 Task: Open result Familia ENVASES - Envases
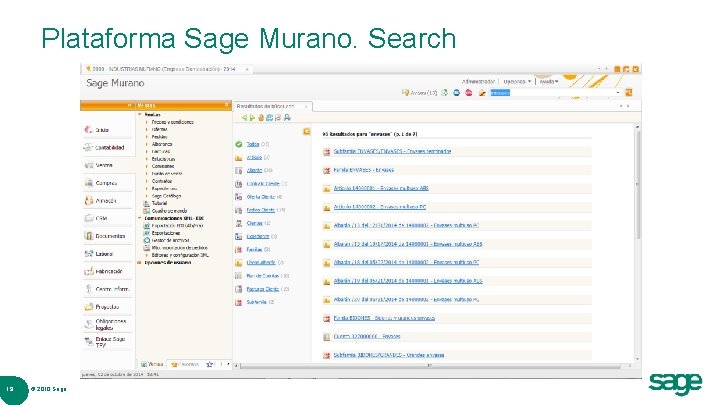coord(363,170)
